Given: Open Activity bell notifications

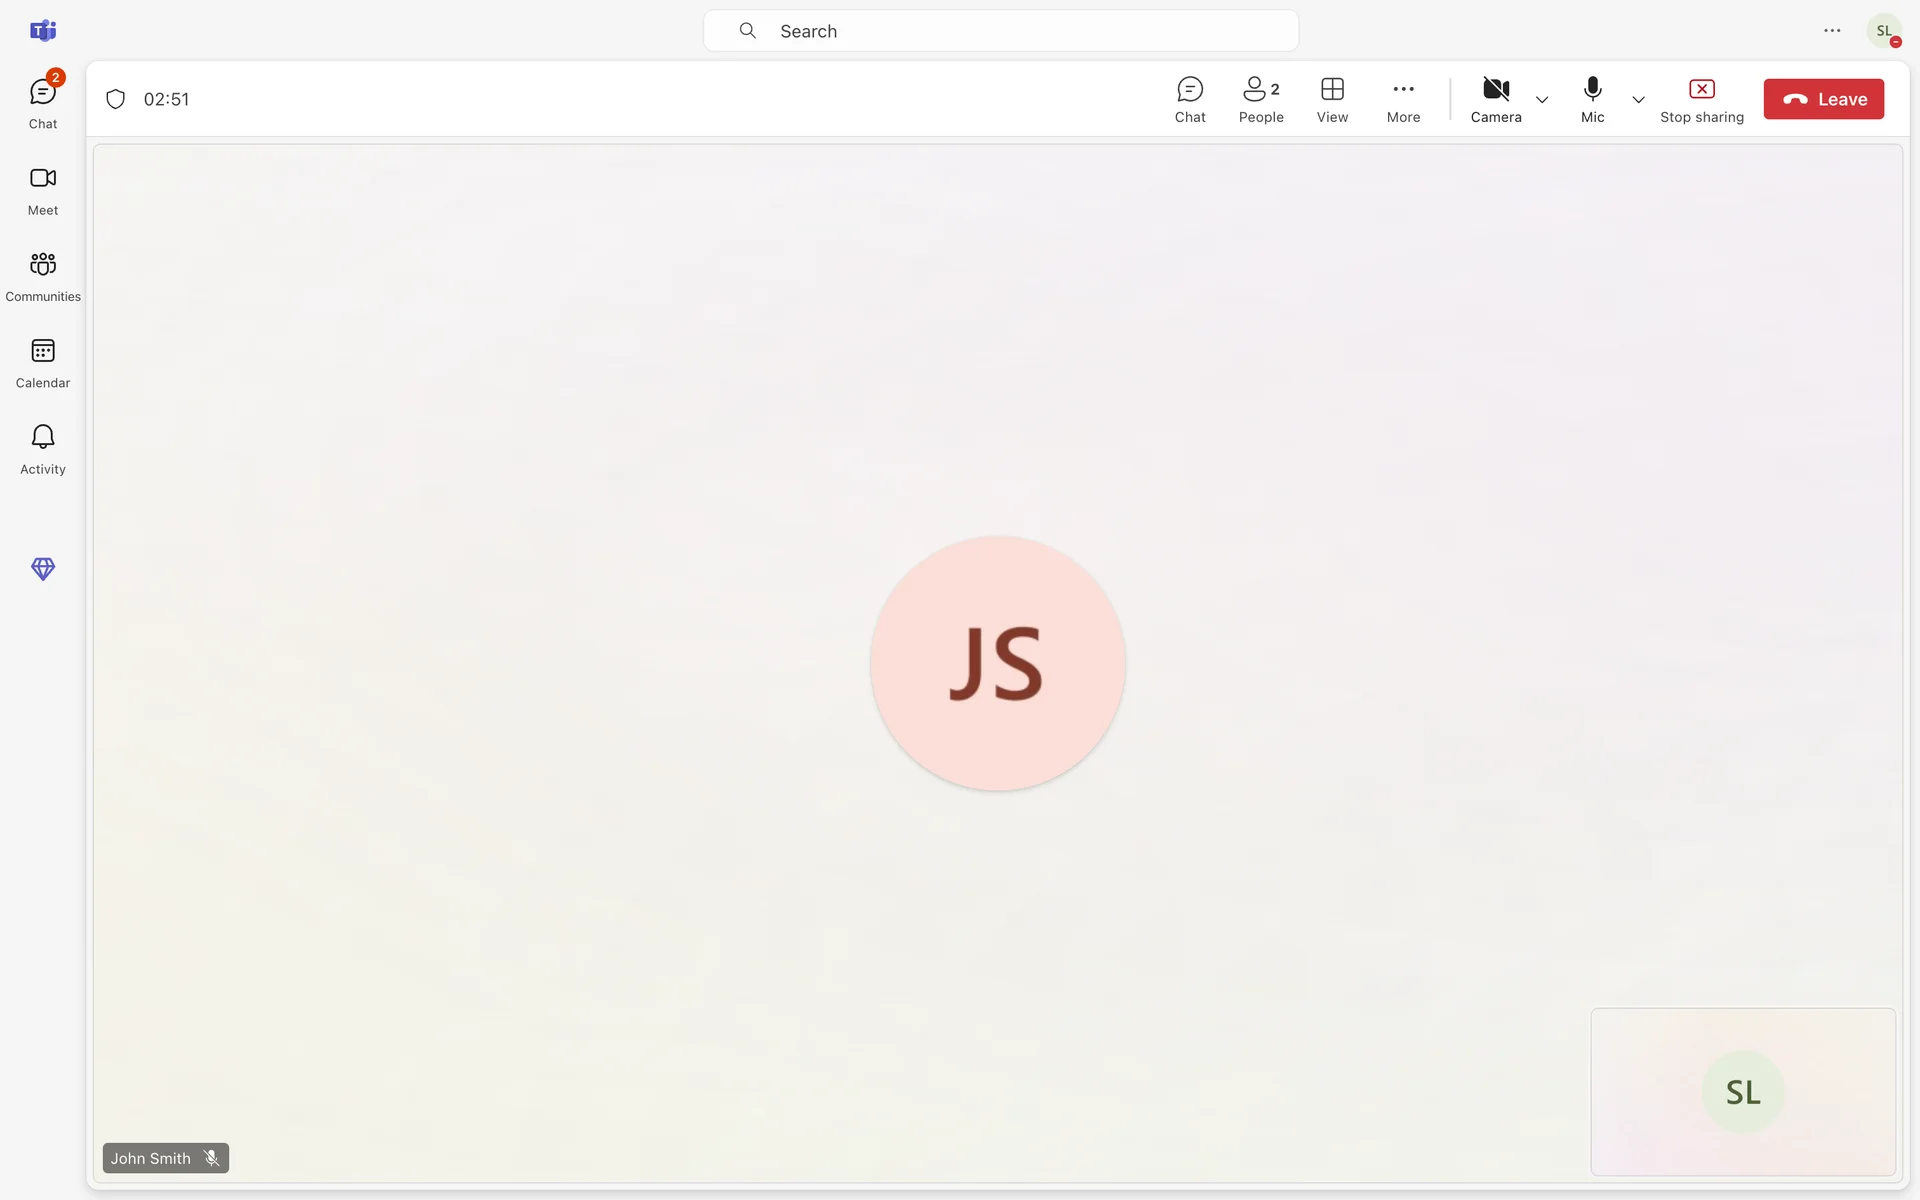Looking at the screenshot, I should (43, 448).
